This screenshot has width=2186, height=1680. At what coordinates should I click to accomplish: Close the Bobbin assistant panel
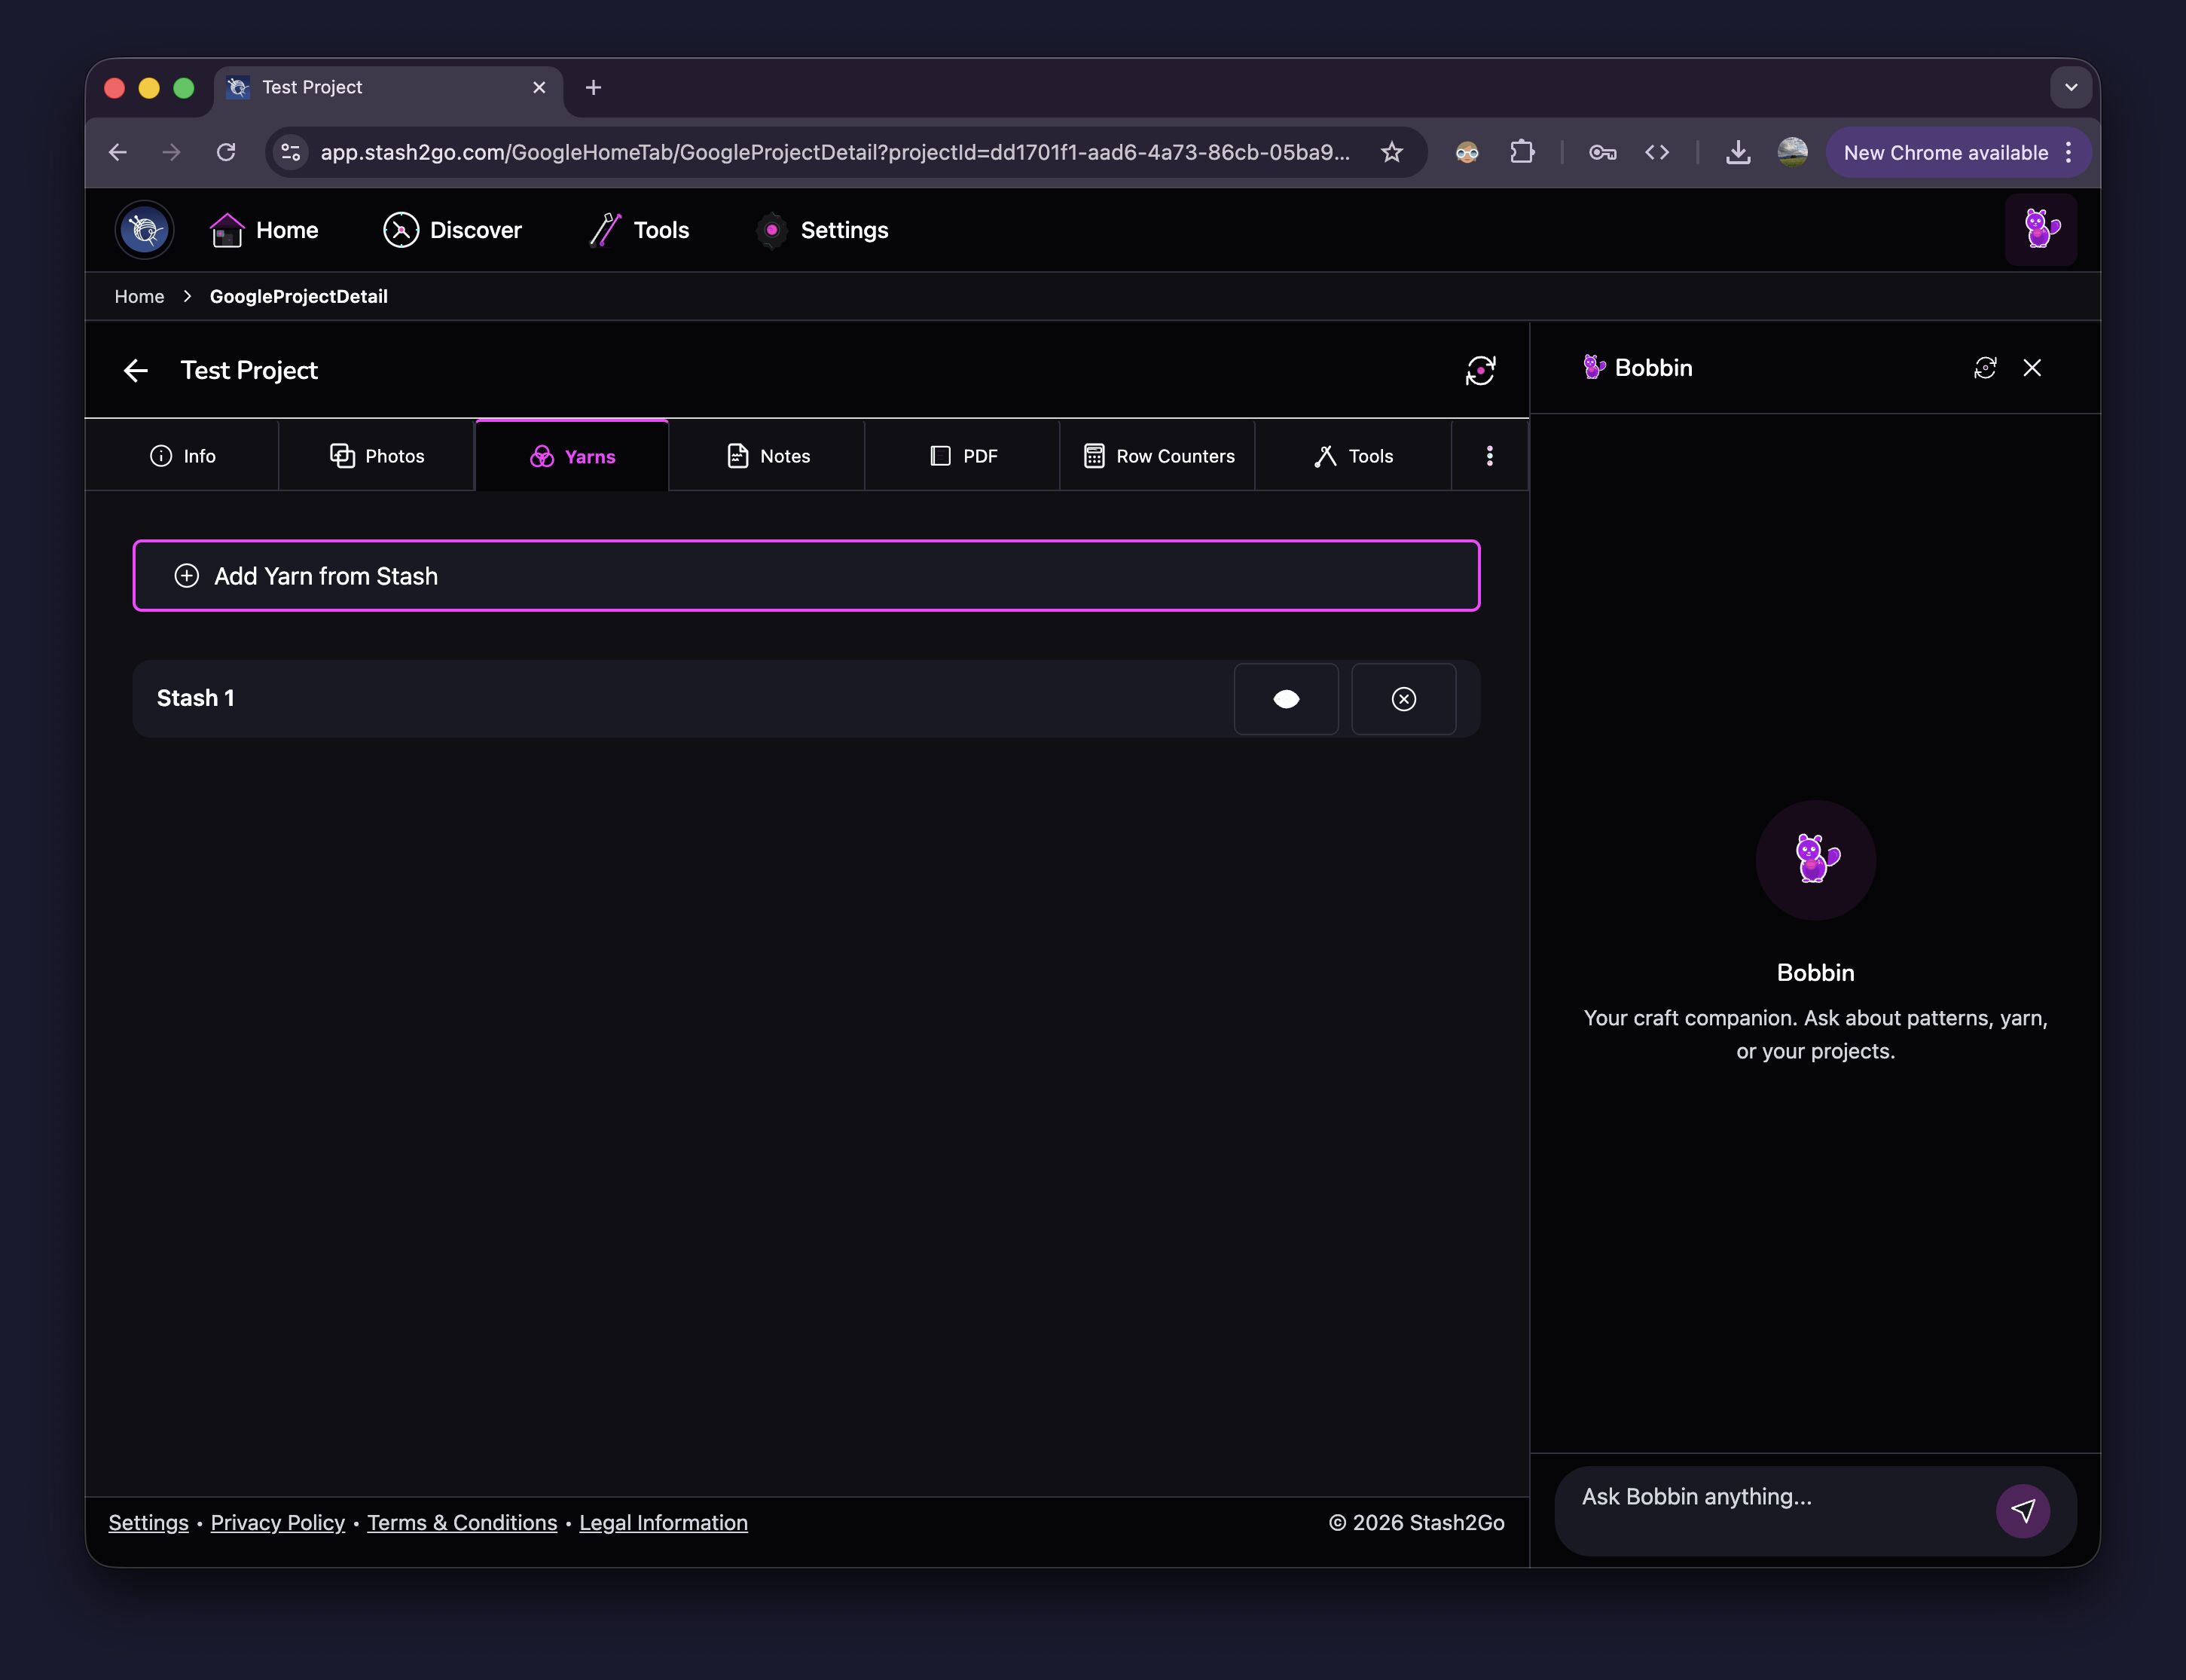pos(2032,368)
